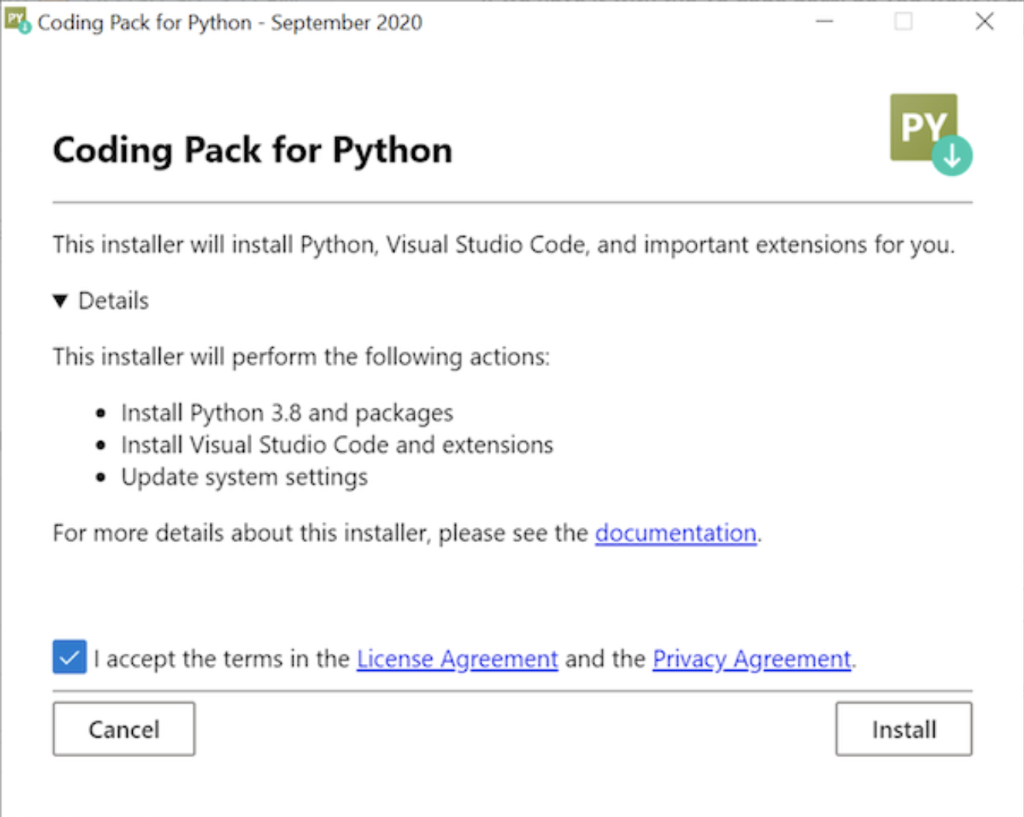Viewport: 1024px width, 817px height.
Task: Click the "Coding Pack for Python" heading
Action: click(x=252, y=150)
